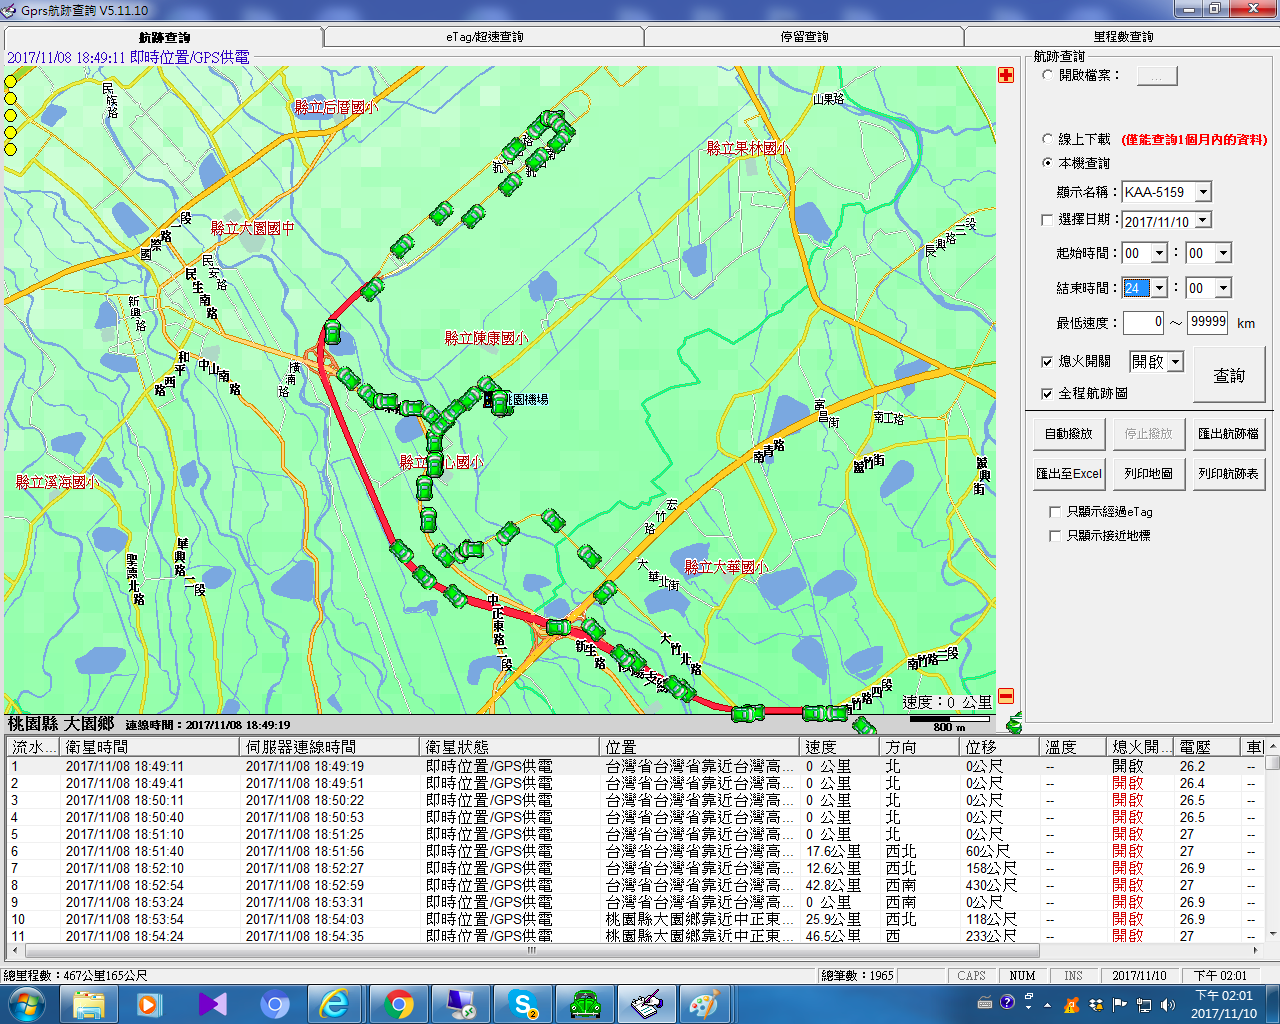
Task: Open the 結束時間 minute dropdown
Action: [x=1223, y=288]
